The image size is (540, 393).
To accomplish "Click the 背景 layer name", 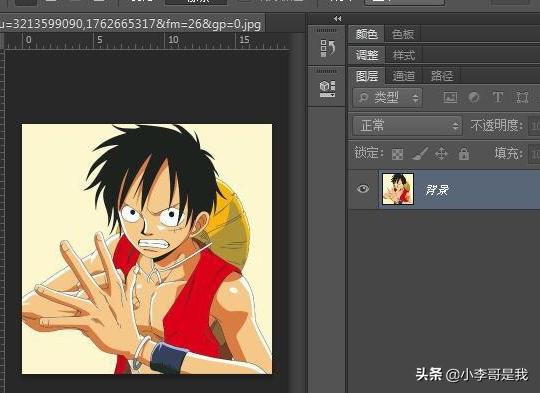I will (x=437, y=190).
